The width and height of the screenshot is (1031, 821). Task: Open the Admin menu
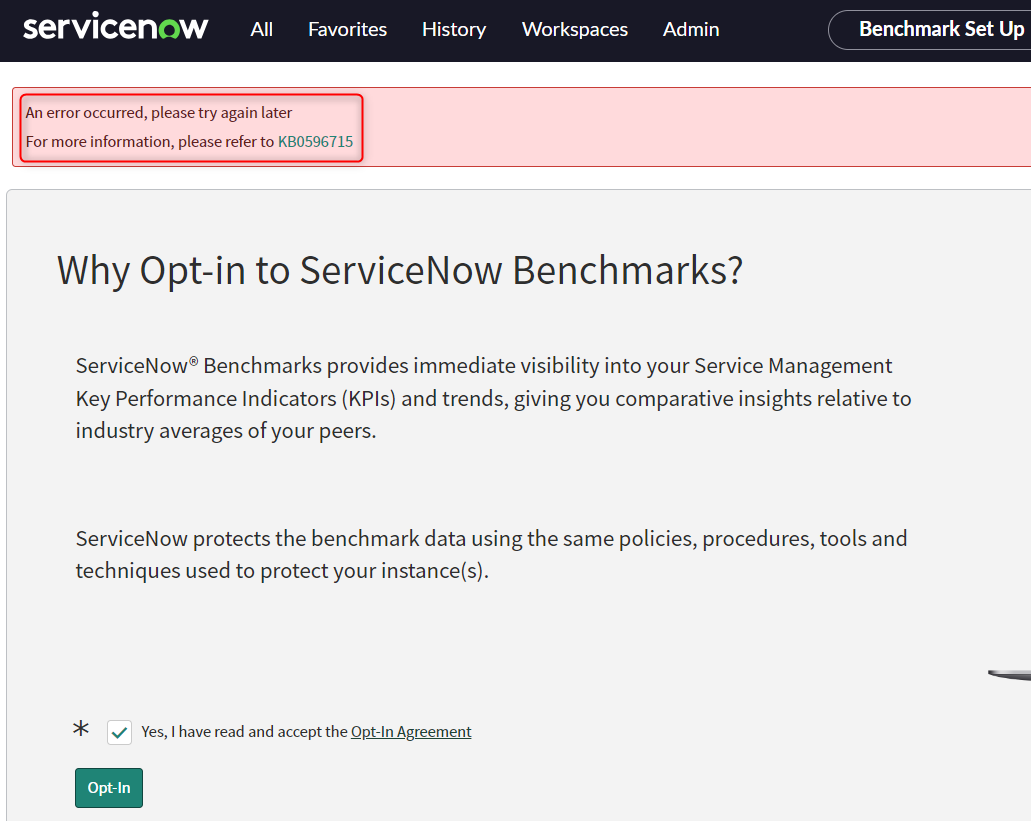point(691,30)
